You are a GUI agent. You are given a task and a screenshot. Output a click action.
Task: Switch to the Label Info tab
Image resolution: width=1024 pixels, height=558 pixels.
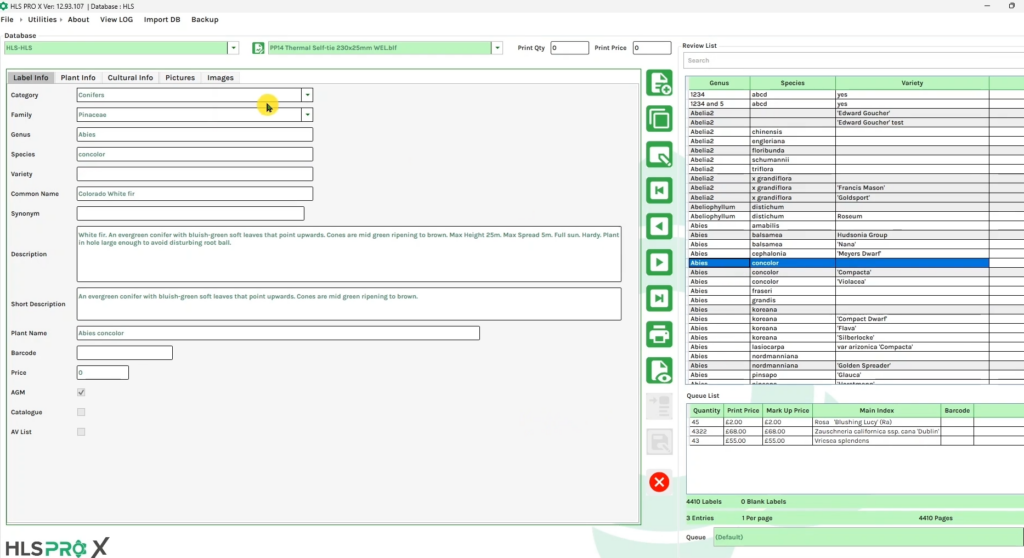31,77
